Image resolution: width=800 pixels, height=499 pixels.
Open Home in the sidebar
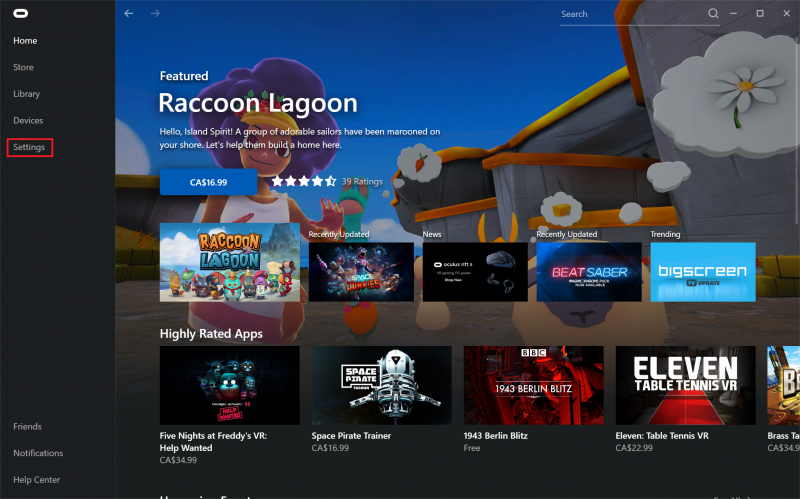[x=25, y=41]
